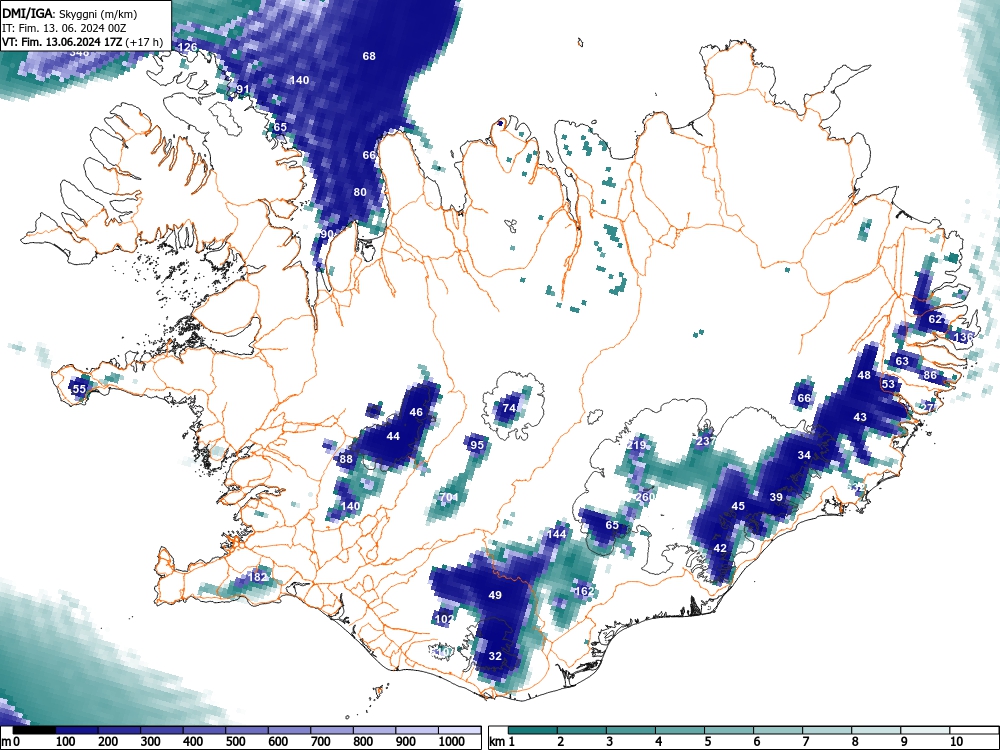Click the map value 95
The width and height of the screenshot is (1000, 750).
(476, 445)
